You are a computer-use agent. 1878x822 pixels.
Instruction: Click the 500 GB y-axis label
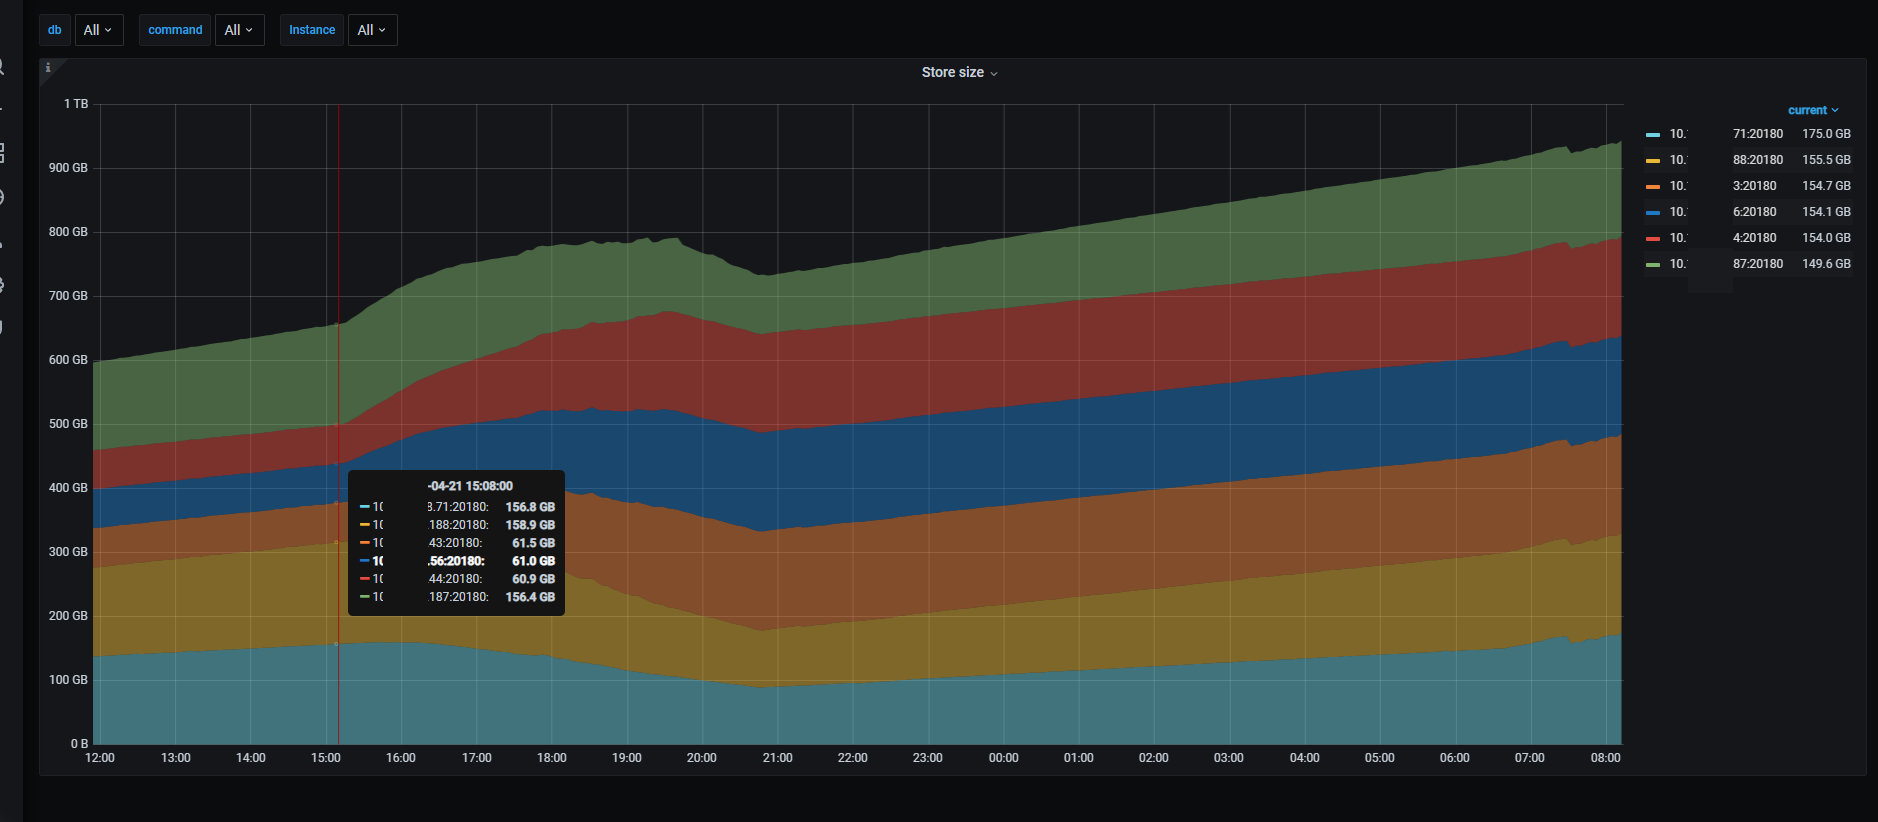click(68, 424)
